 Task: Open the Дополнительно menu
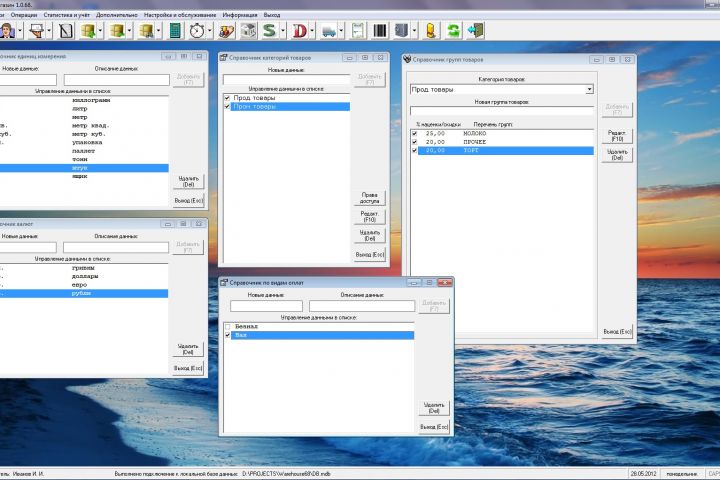click(117, 15)
